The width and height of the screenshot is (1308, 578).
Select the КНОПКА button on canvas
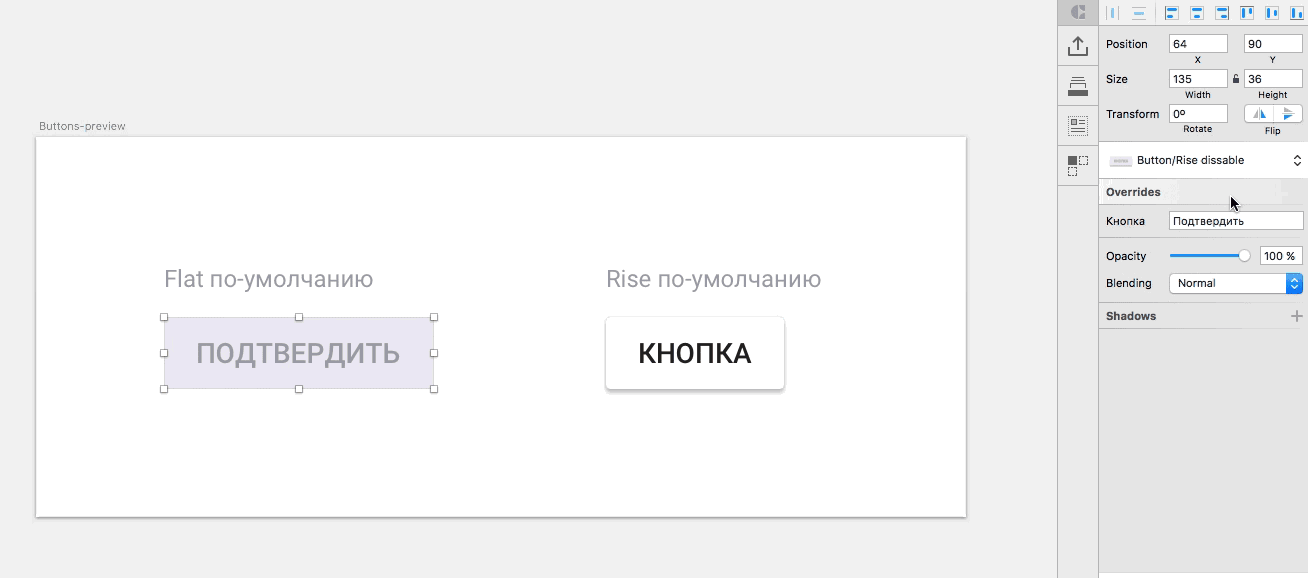(x=695, y=353)
